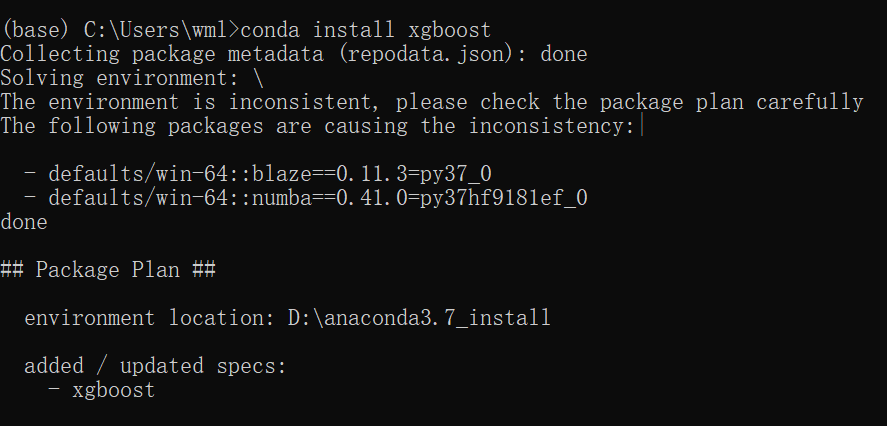Viewport: 887px width, 426px height.
Task: Click the orange text cursor after "inconsistency:"
Action: click(x=639, y=126)
